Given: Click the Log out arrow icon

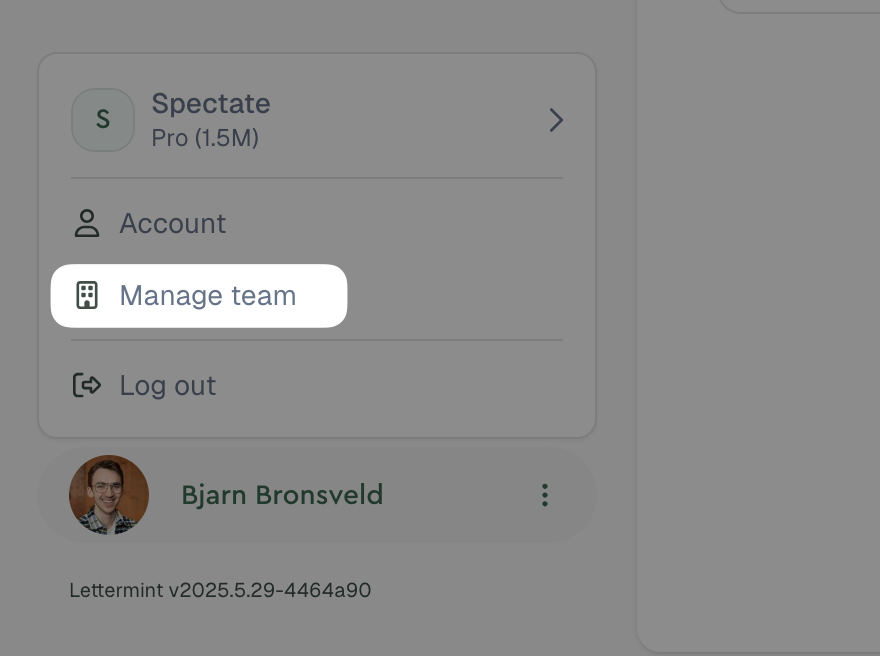Looking at the screenshot, I should click(x=87, y=385).
